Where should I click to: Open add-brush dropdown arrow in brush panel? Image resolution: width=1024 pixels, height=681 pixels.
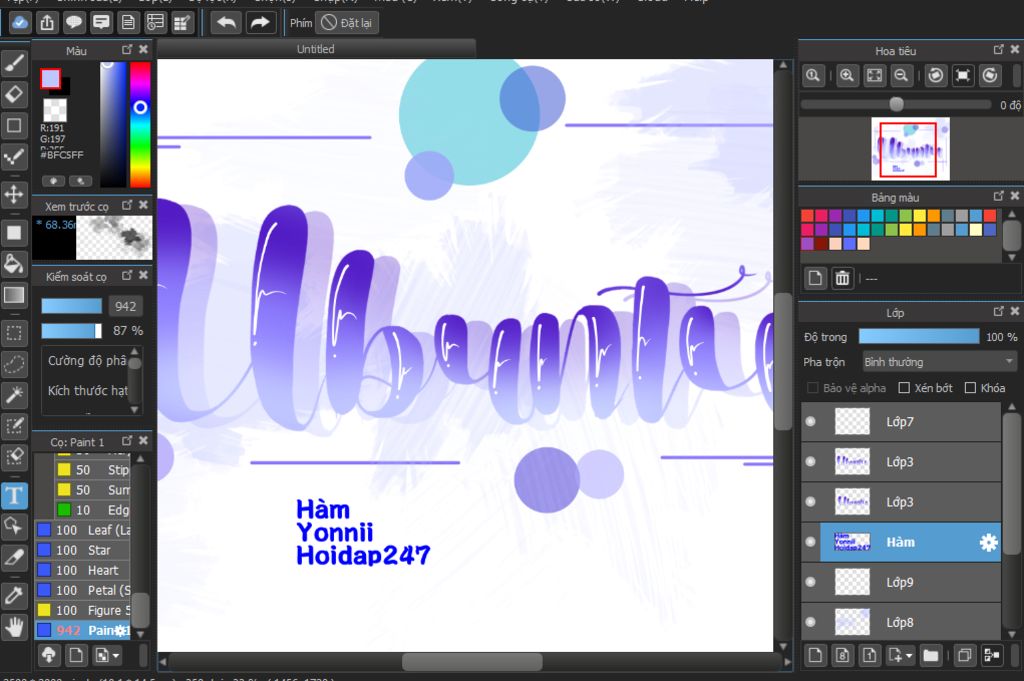(x=116, y=655)
